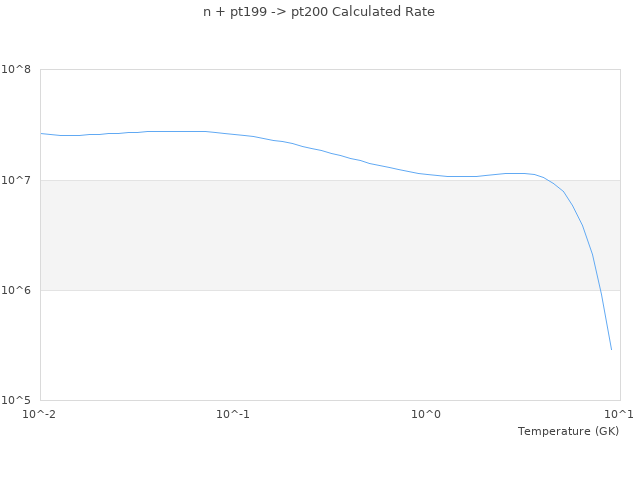Click the bottom edge of the gray band
This screenshot has width=640, height=480.
pos(300,290)
